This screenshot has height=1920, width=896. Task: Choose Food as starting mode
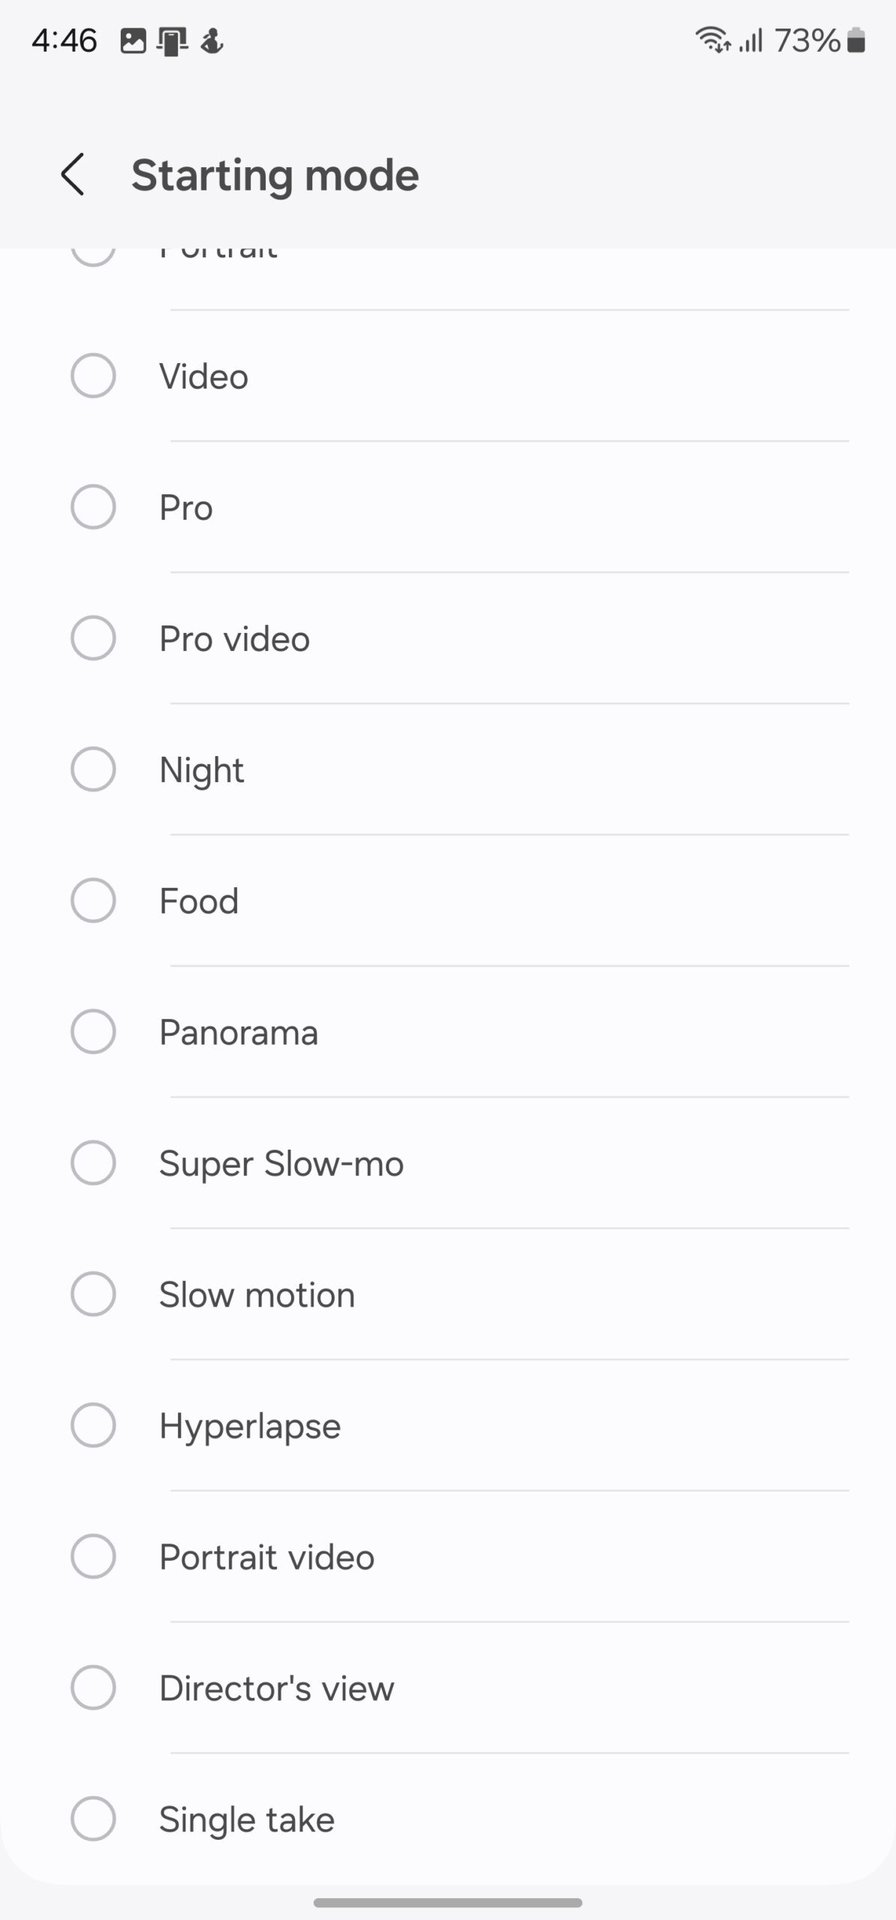tap(93, 900)
